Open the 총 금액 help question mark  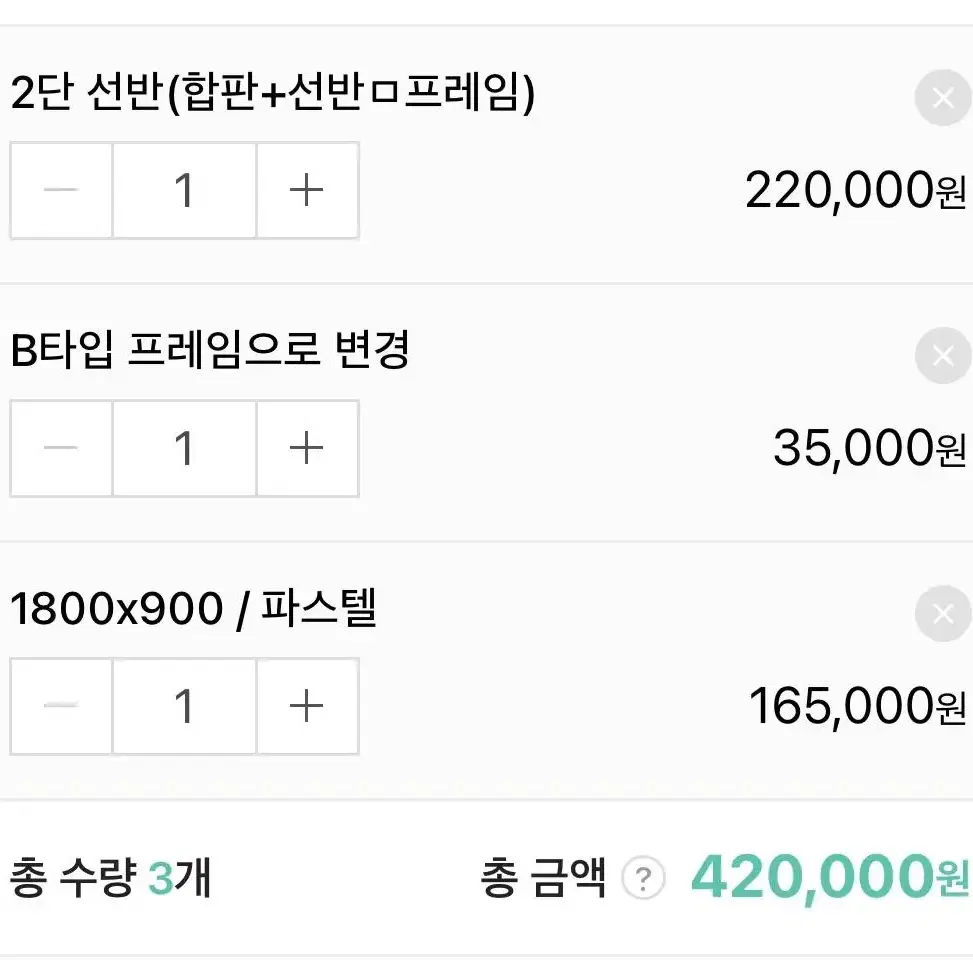click(x=643, y=878)
